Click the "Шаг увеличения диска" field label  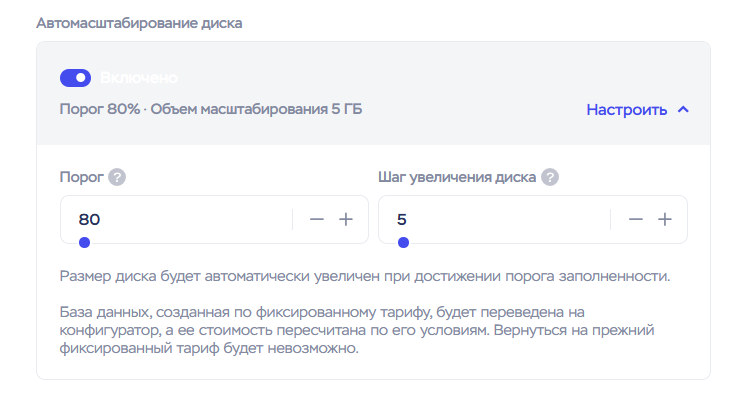pyautogui.click(x=456, y=178)
